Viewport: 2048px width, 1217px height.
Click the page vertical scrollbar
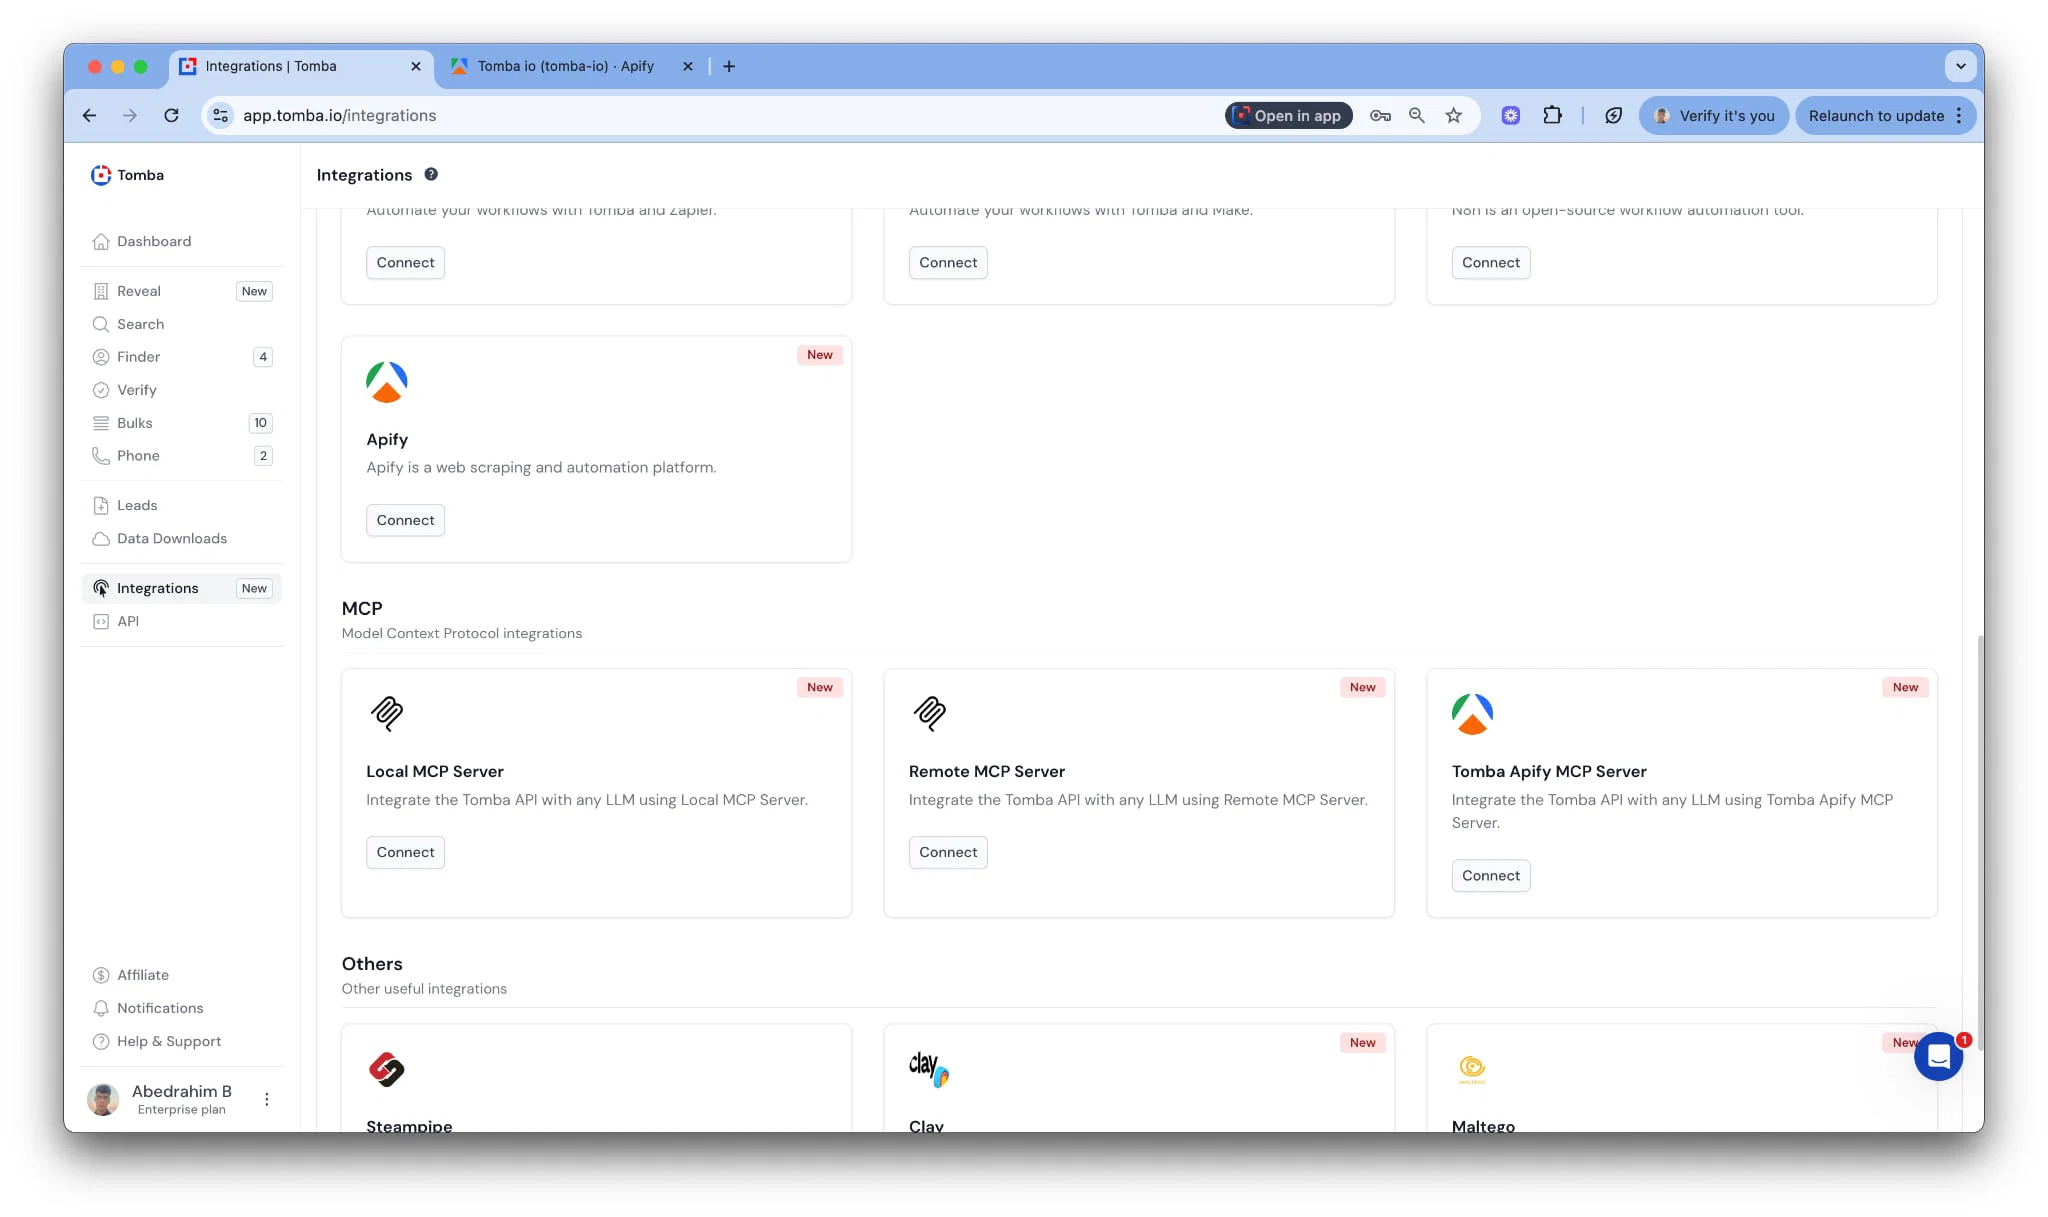pos(1979,842)
